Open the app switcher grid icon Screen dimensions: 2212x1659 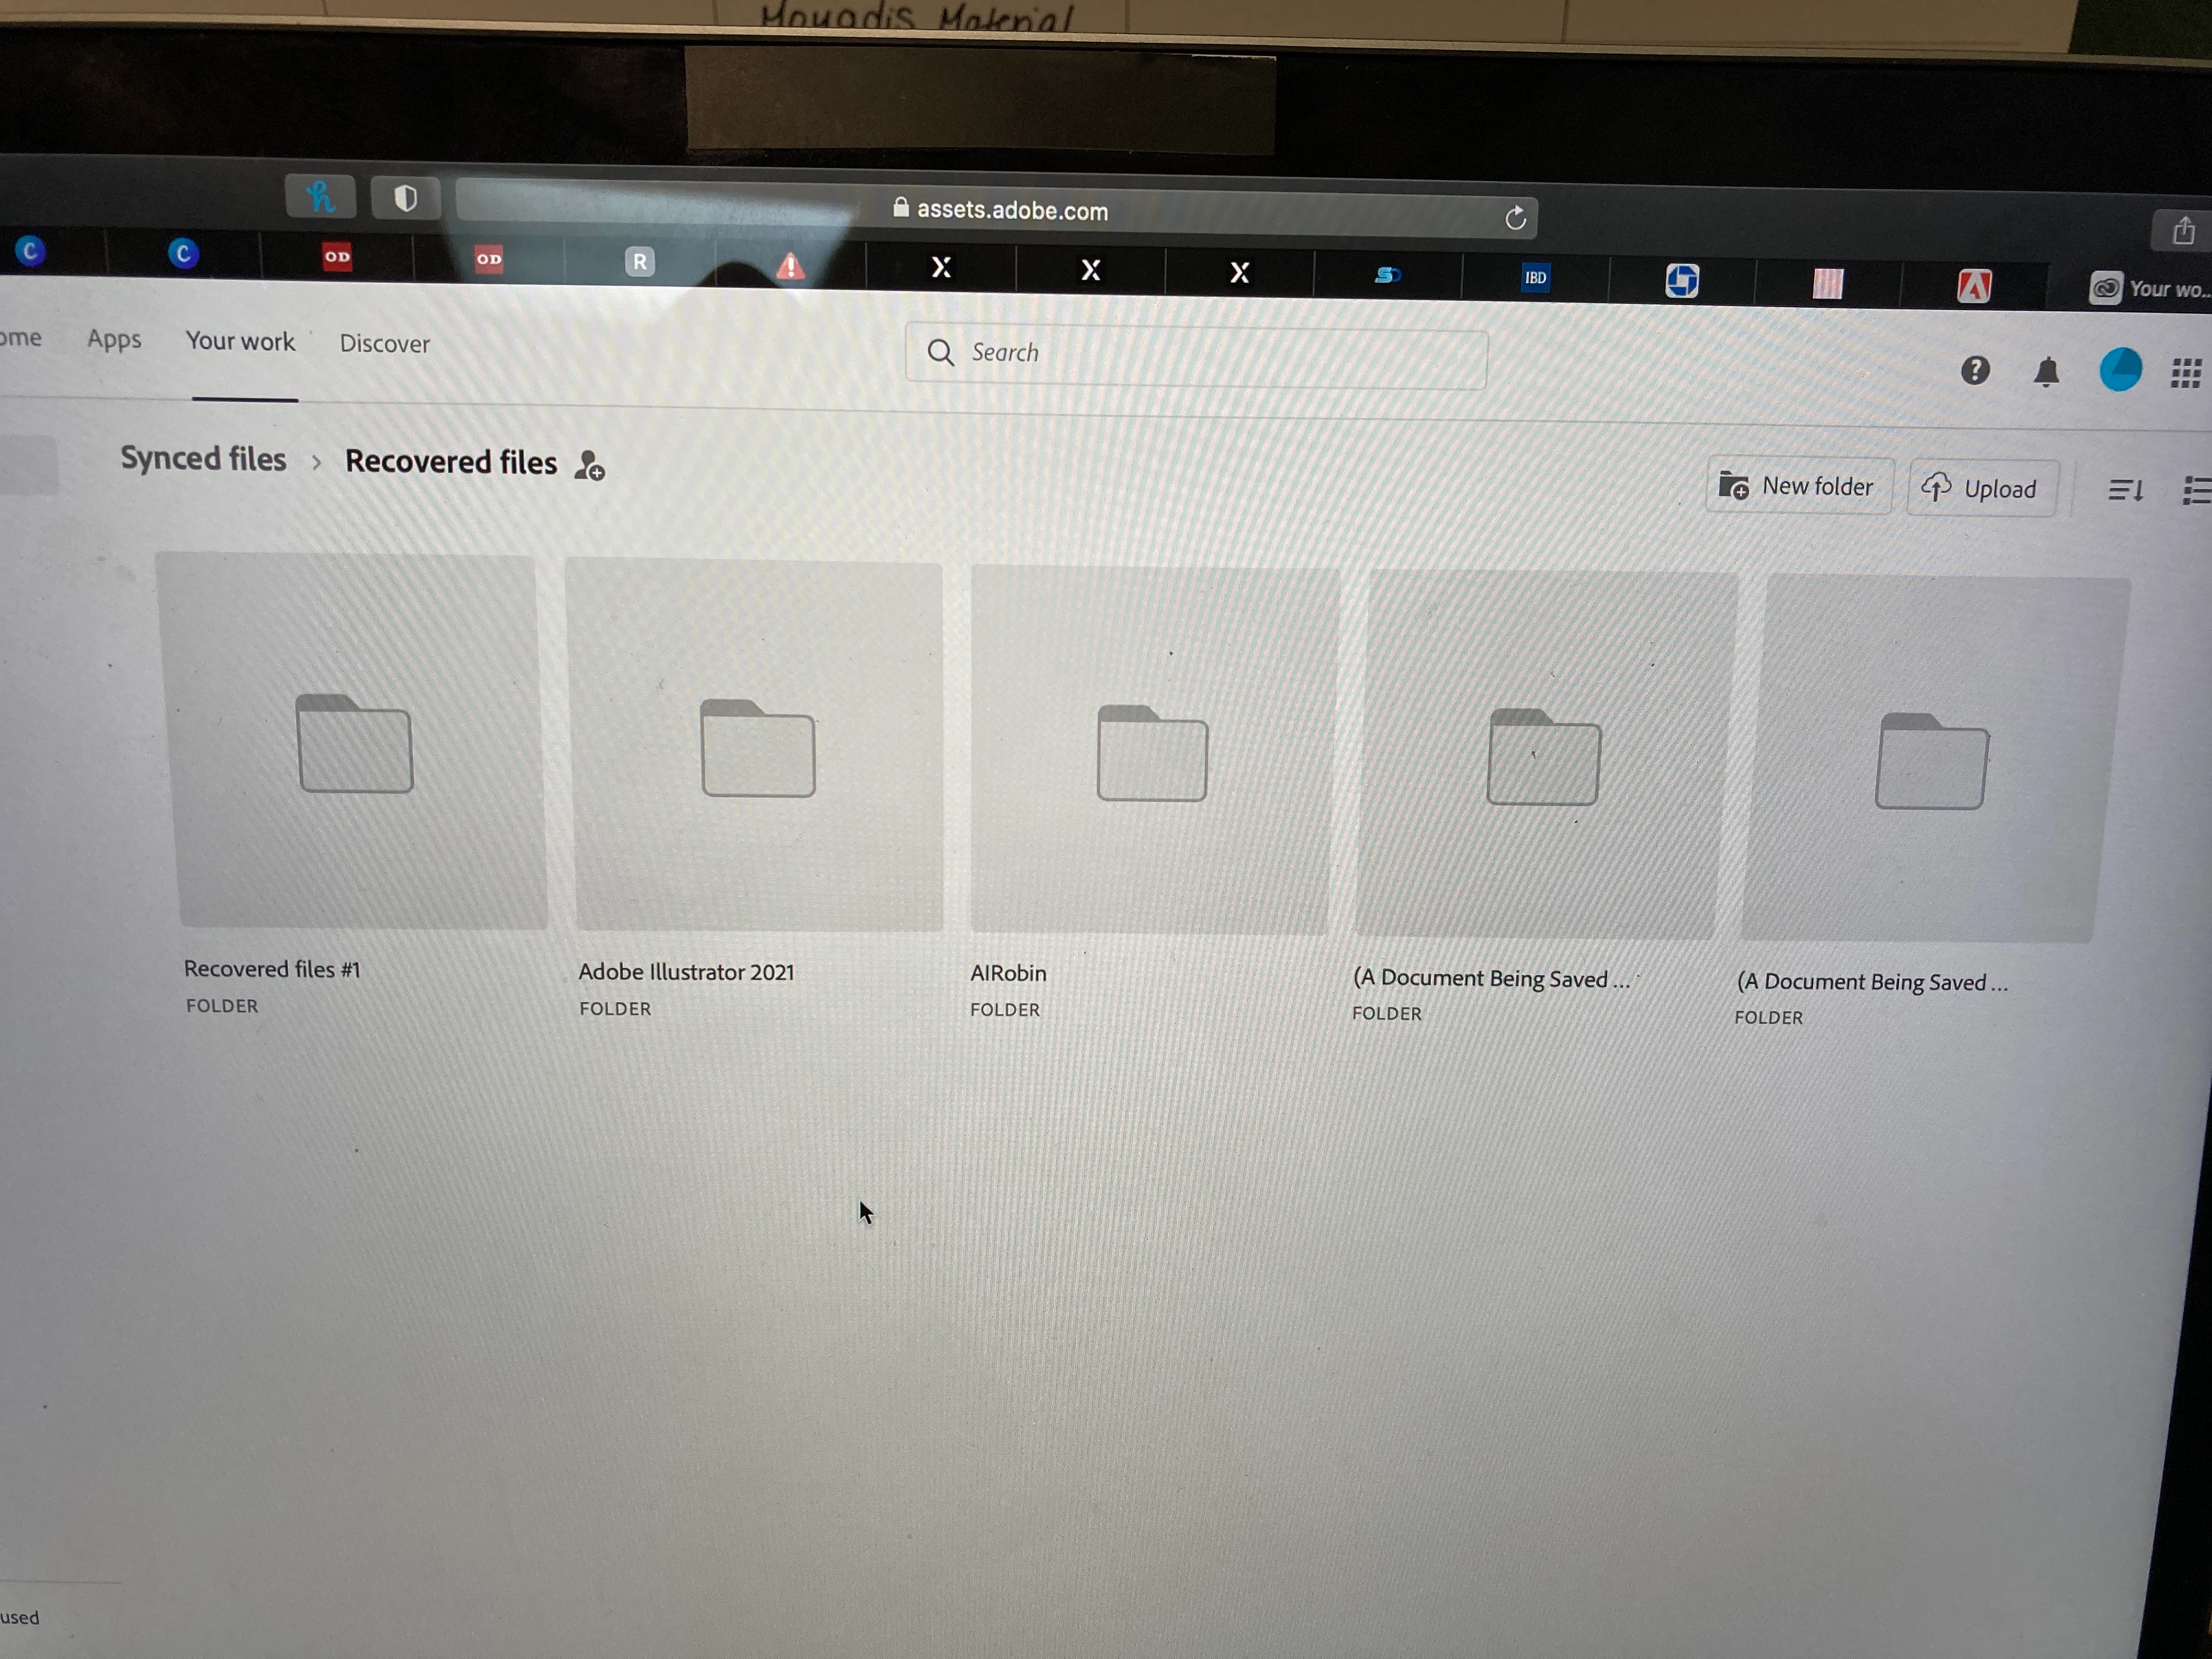(2186, 373)
